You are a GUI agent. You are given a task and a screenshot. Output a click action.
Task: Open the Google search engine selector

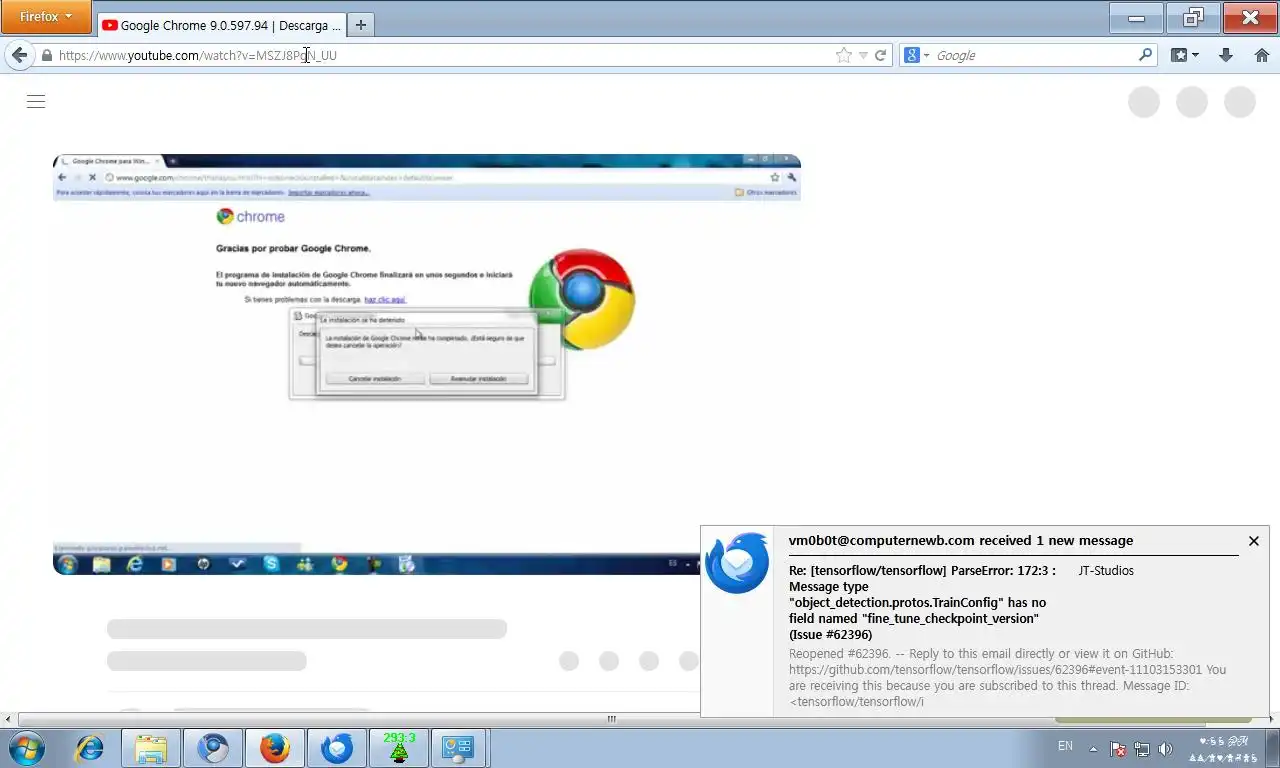(x=917, y=56)
